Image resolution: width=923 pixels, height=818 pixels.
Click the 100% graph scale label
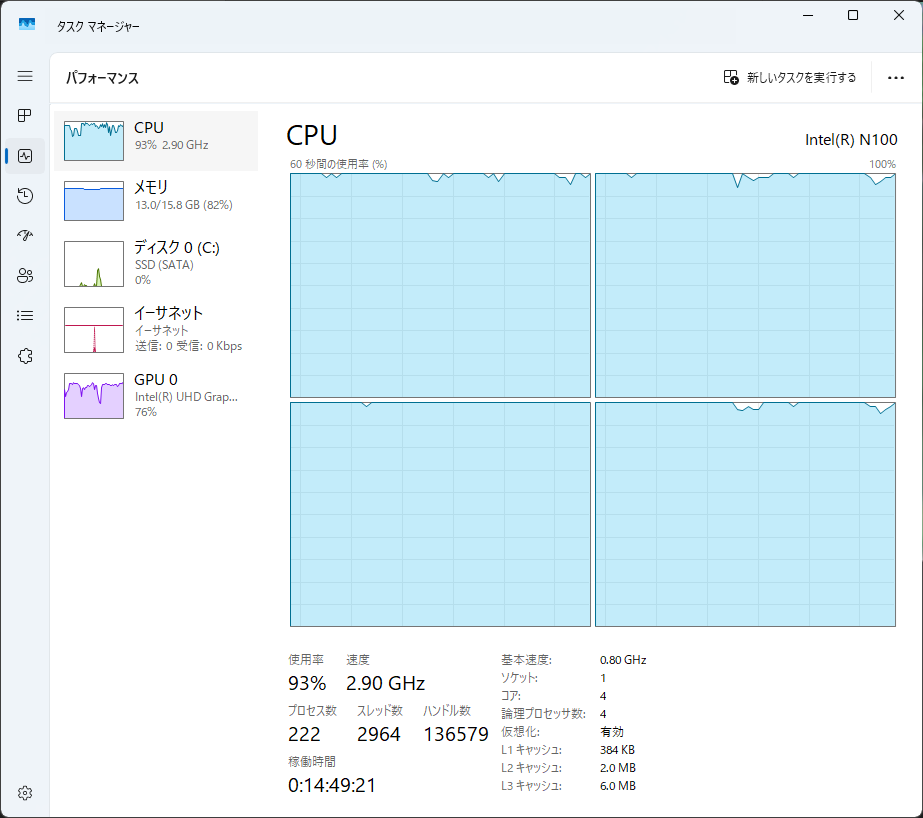(x=882, y=164)
